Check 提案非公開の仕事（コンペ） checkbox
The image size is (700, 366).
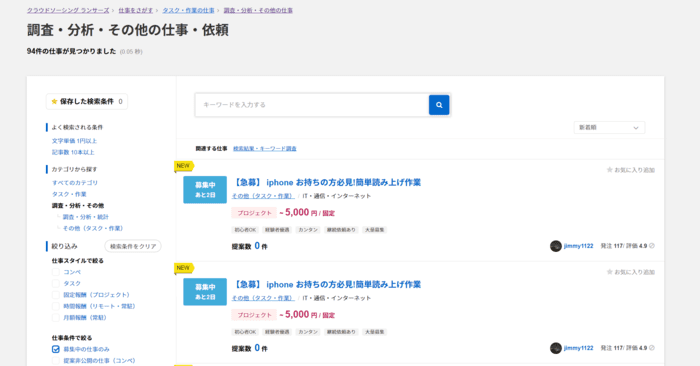coord(56,361)
